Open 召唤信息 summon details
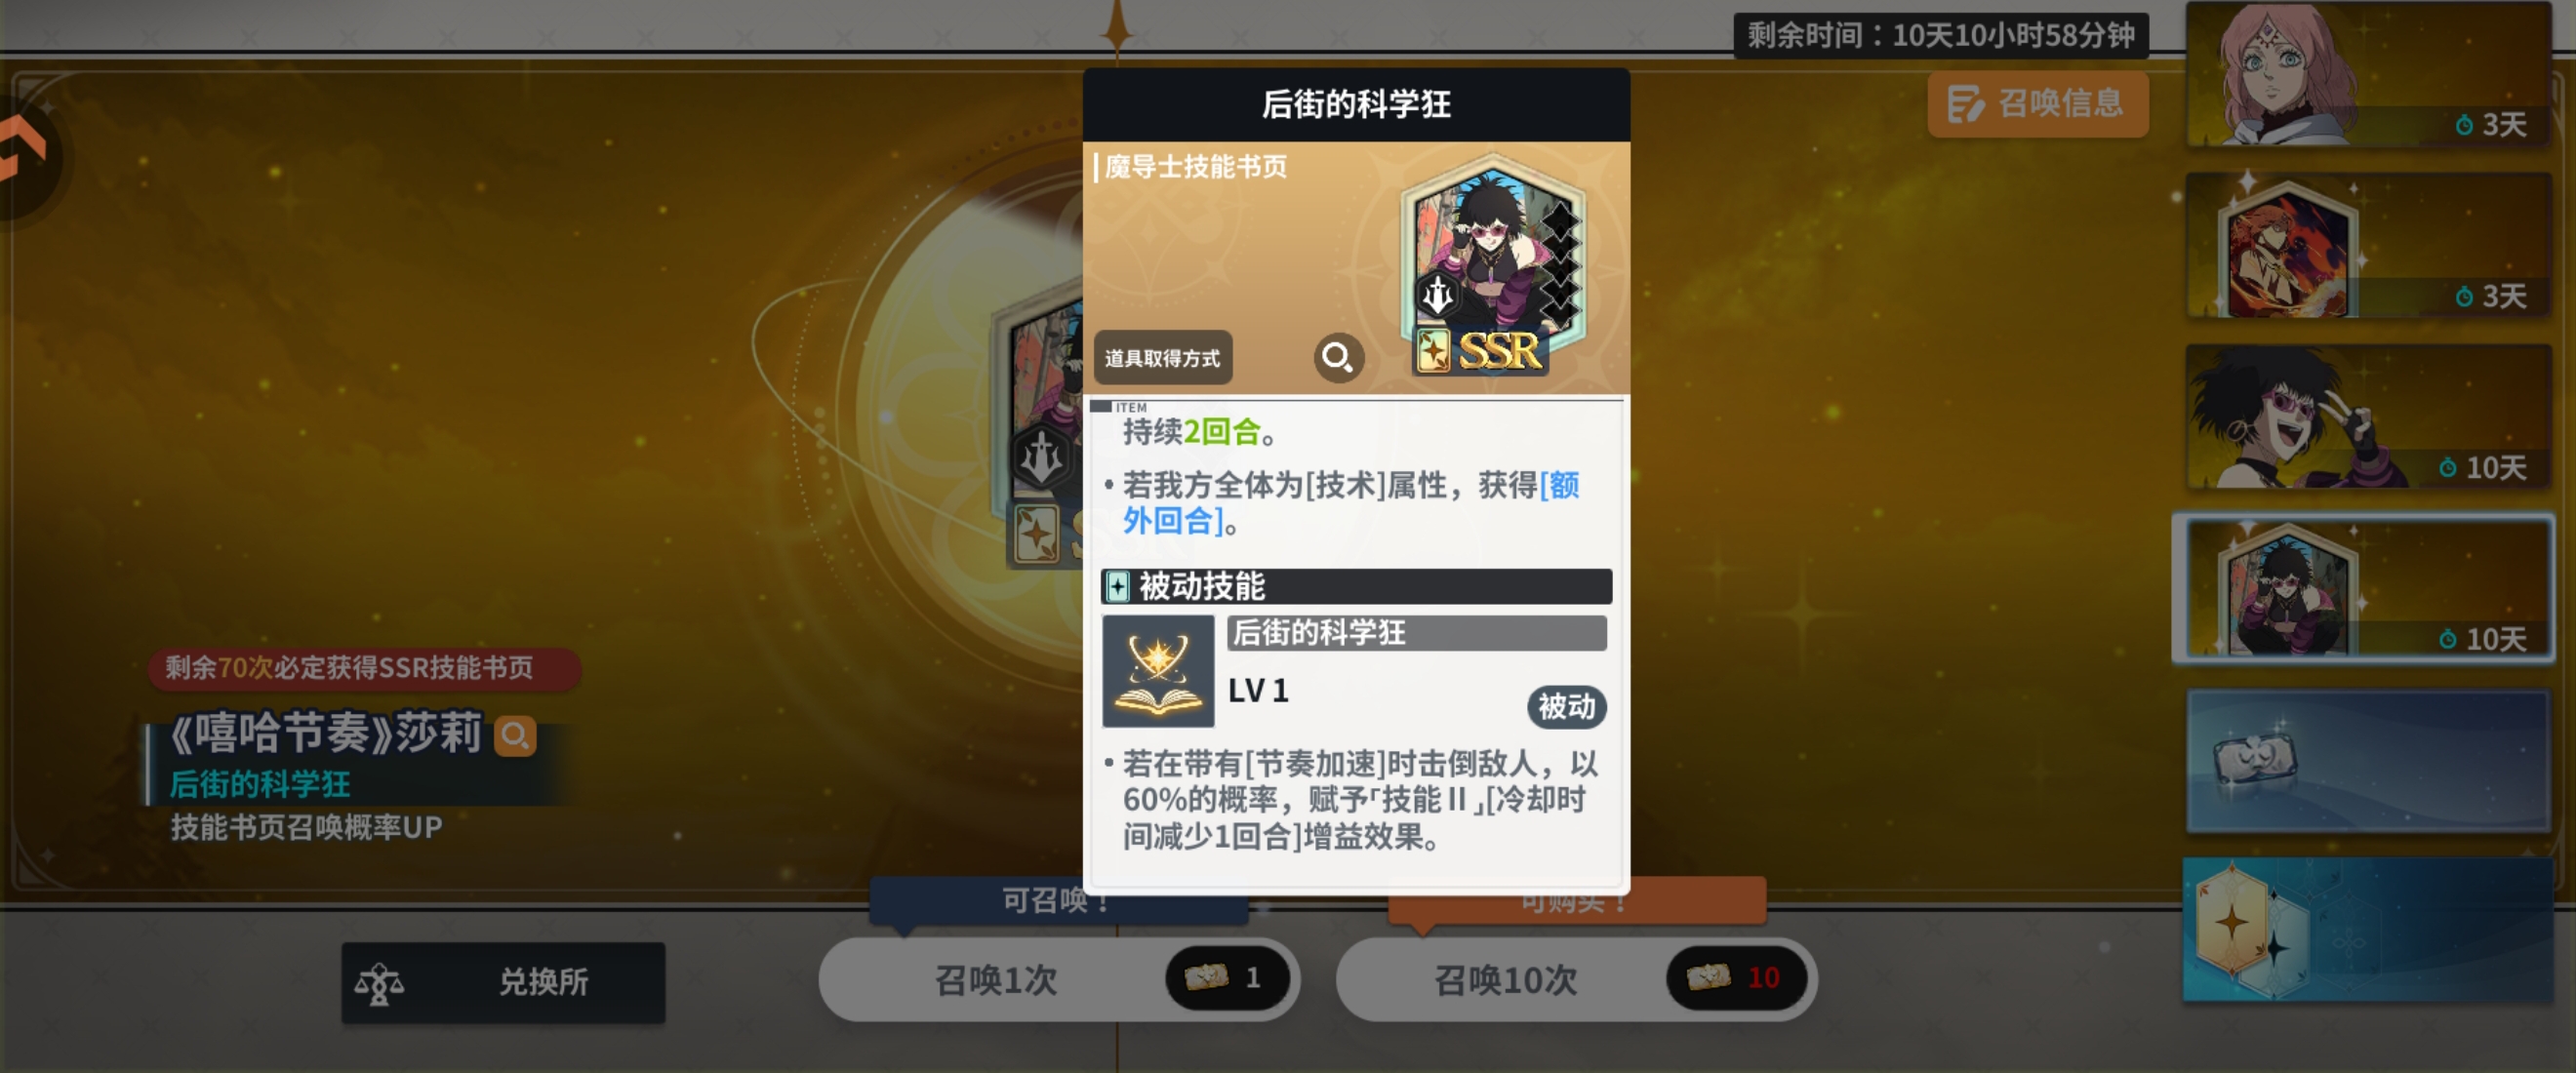 [2037, 103]
